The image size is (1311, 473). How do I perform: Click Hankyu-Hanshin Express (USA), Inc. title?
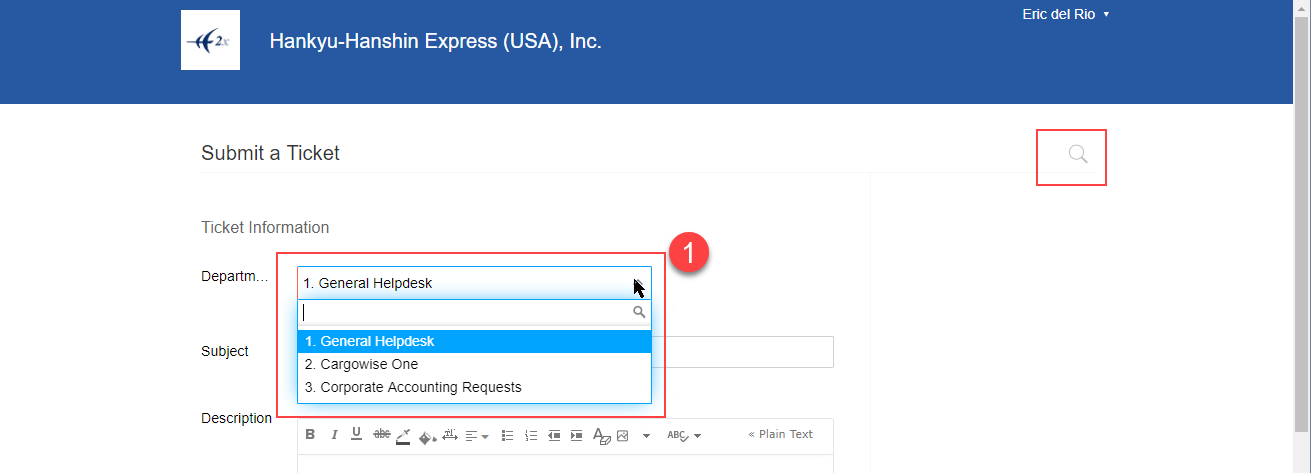point(435,42)
